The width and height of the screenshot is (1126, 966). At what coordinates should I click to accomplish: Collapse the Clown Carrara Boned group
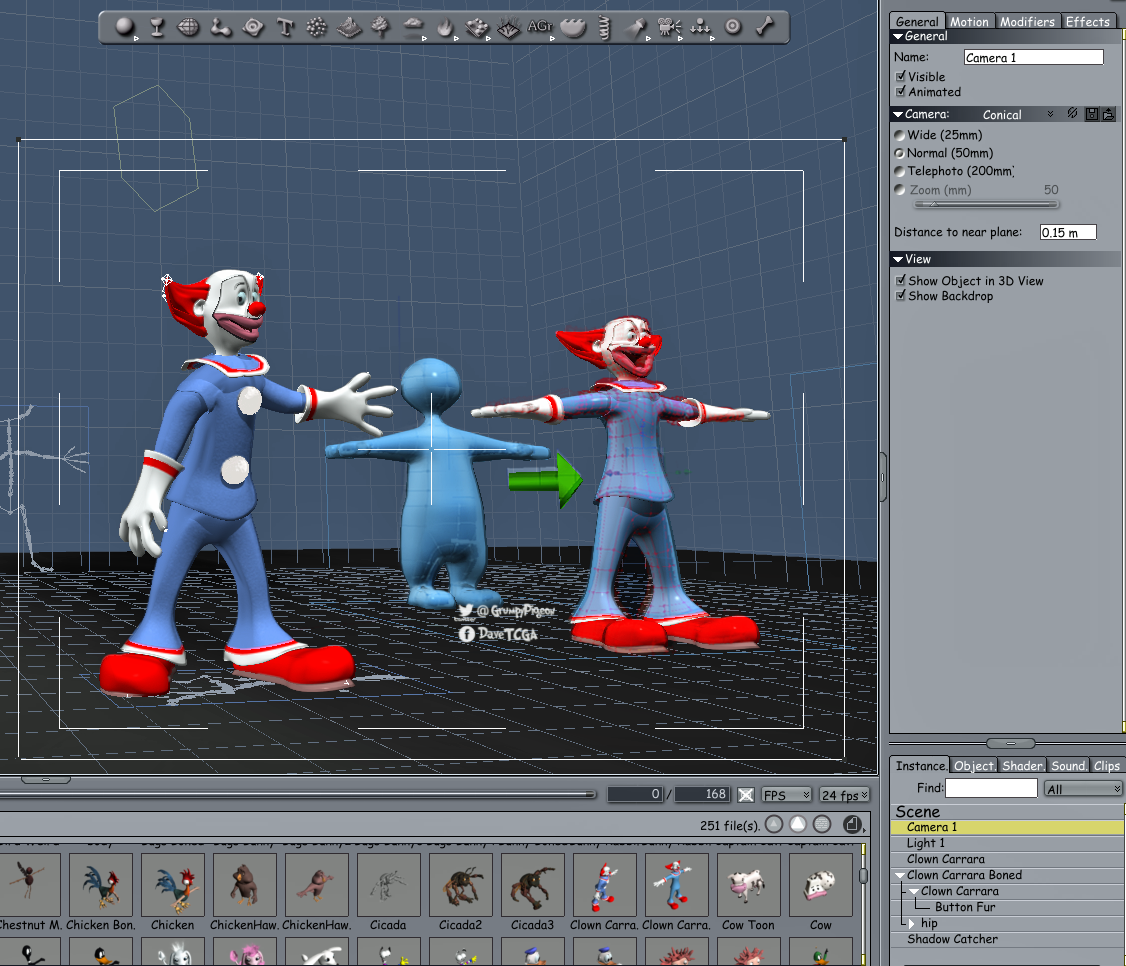click(899, 876)
